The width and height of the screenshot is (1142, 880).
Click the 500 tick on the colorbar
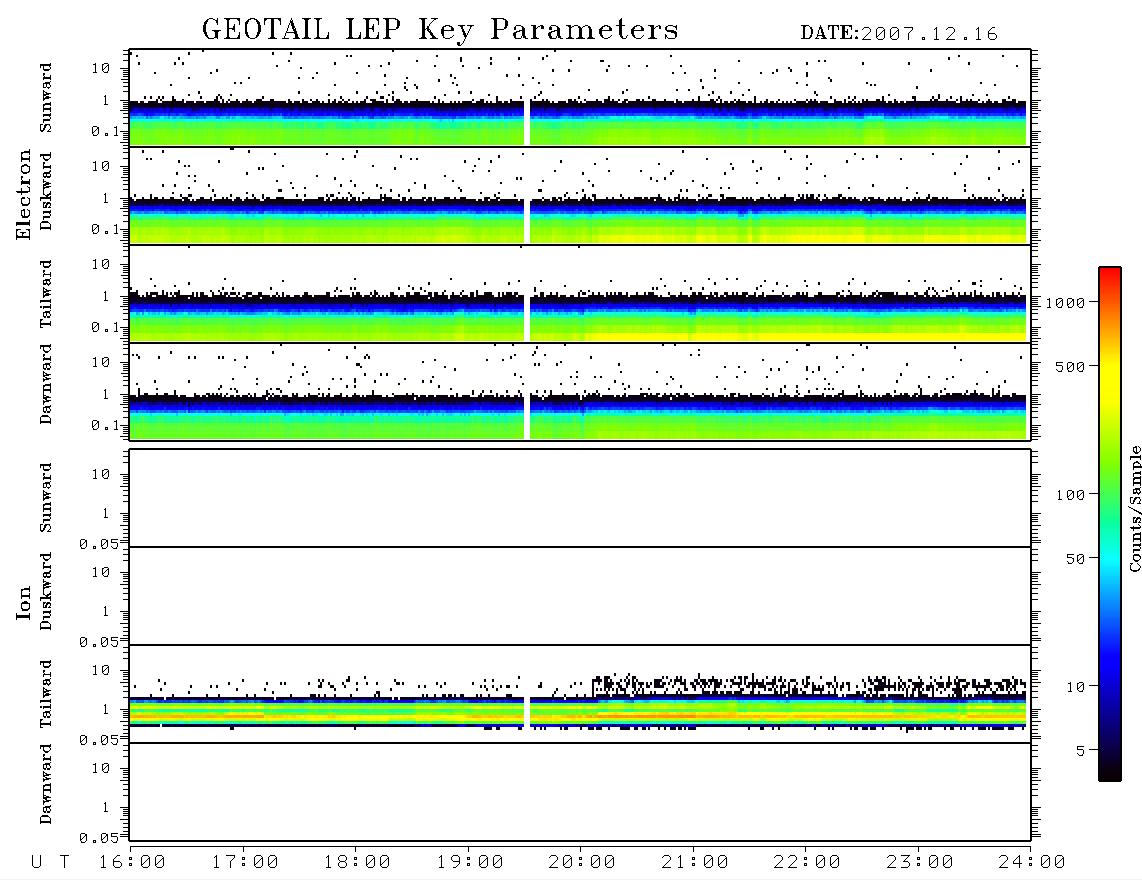[1070, 366]
